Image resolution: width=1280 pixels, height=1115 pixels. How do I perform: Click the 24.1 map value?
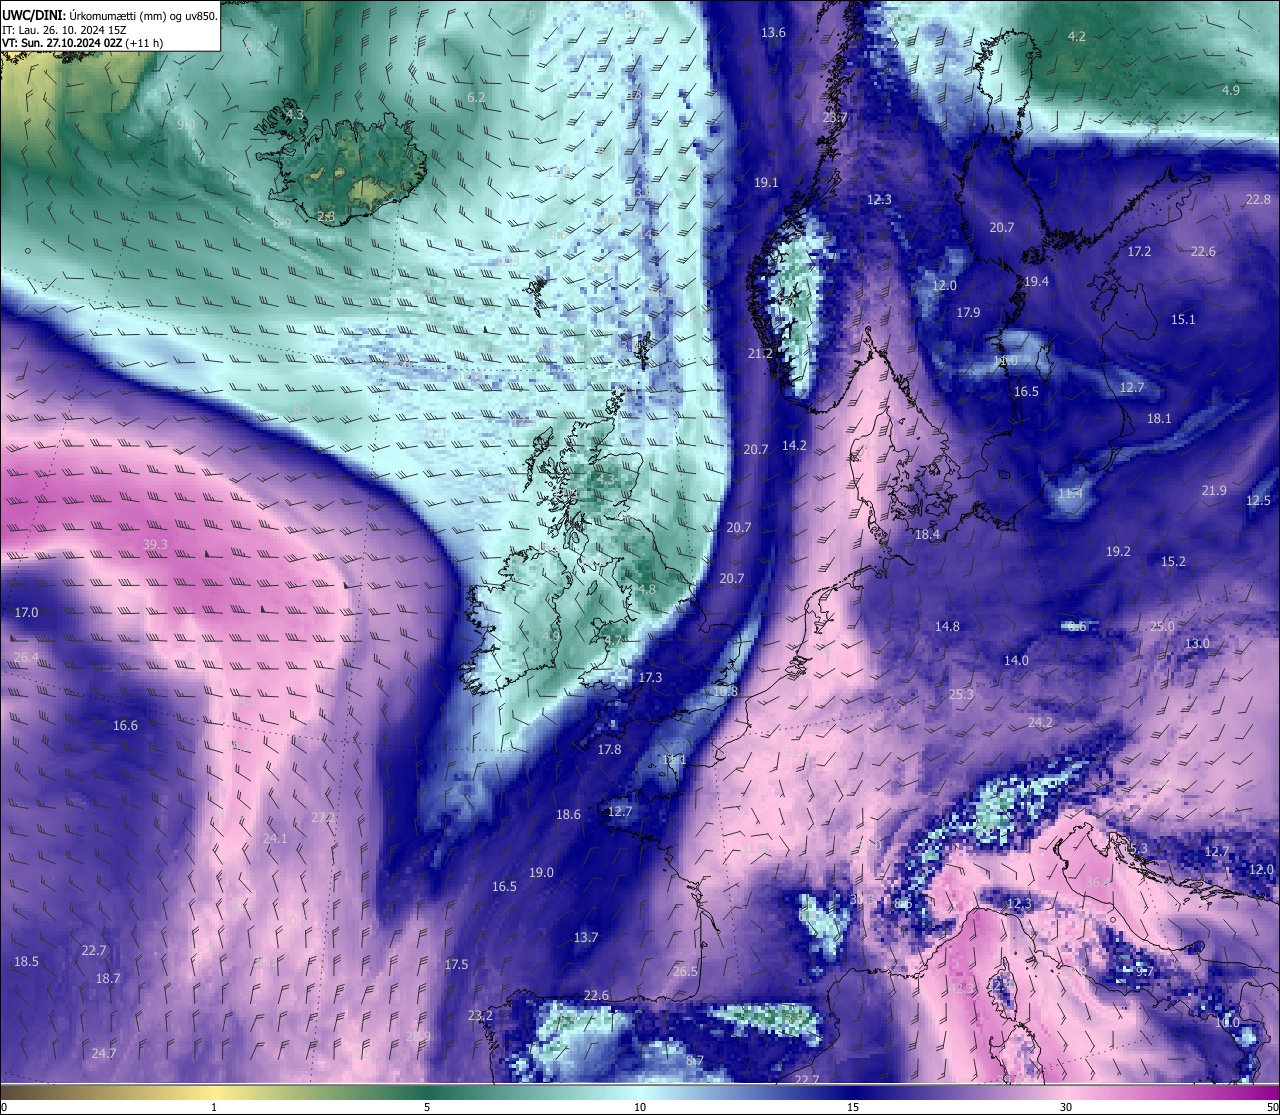point(275,839)
